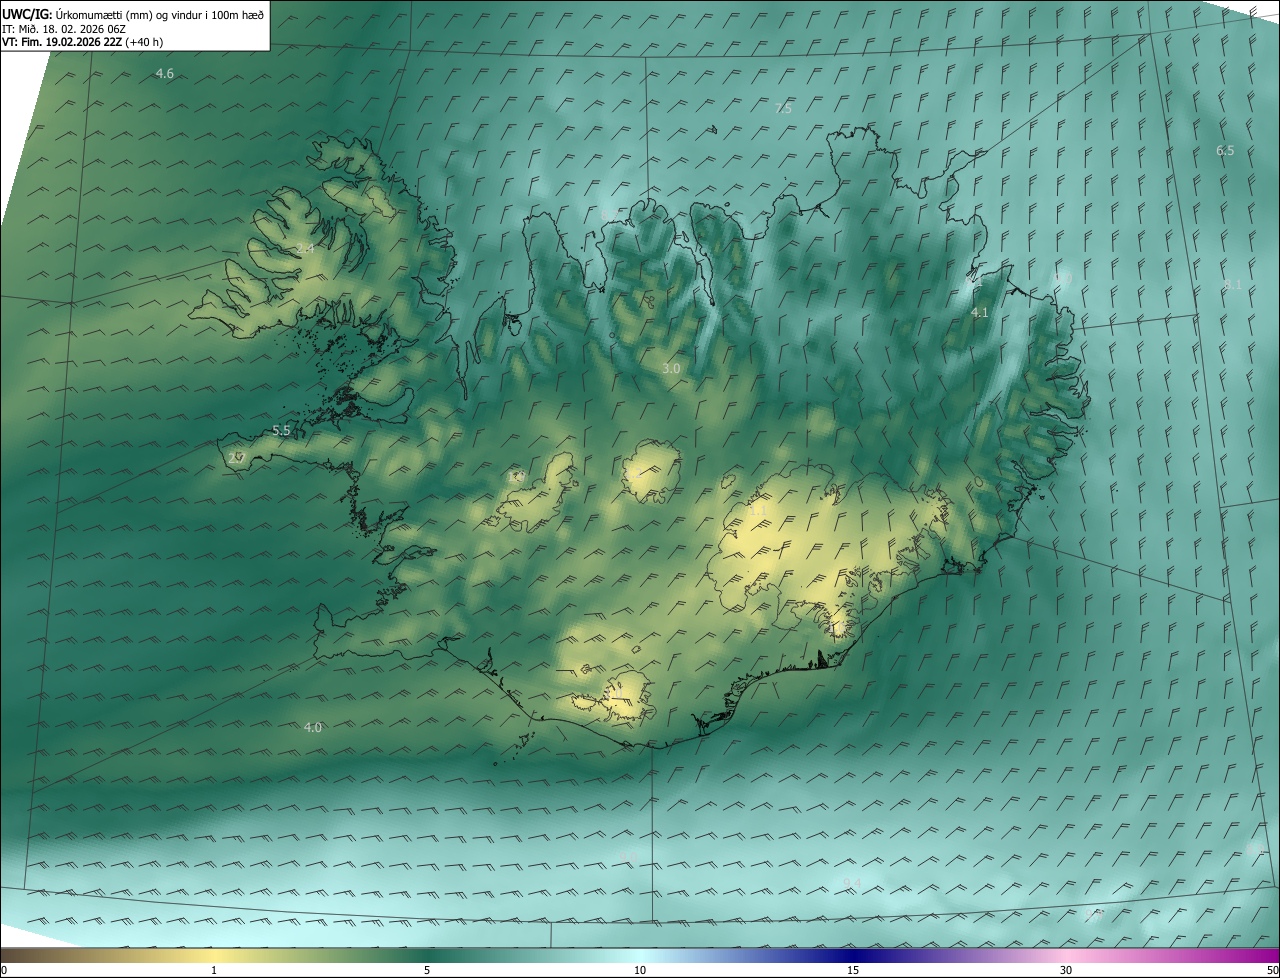Select the '30' tick on the color scale
This screenshot has height=978, width=1280.
[1066, 970]
